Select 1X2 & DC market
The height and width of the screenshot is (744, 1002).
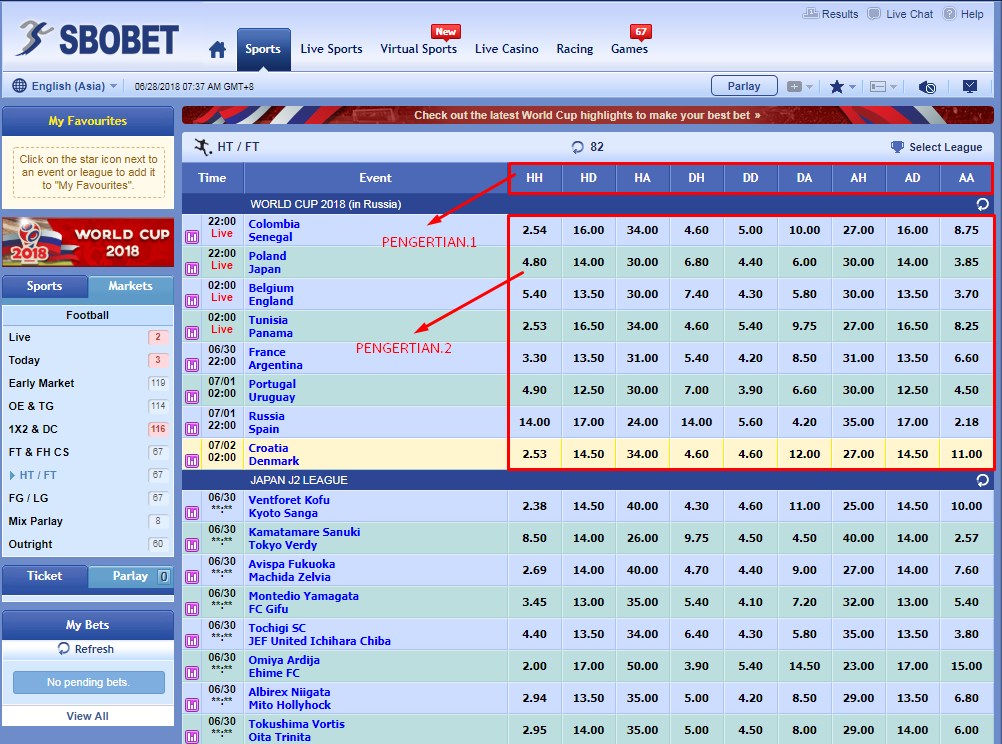click(88, 429)
